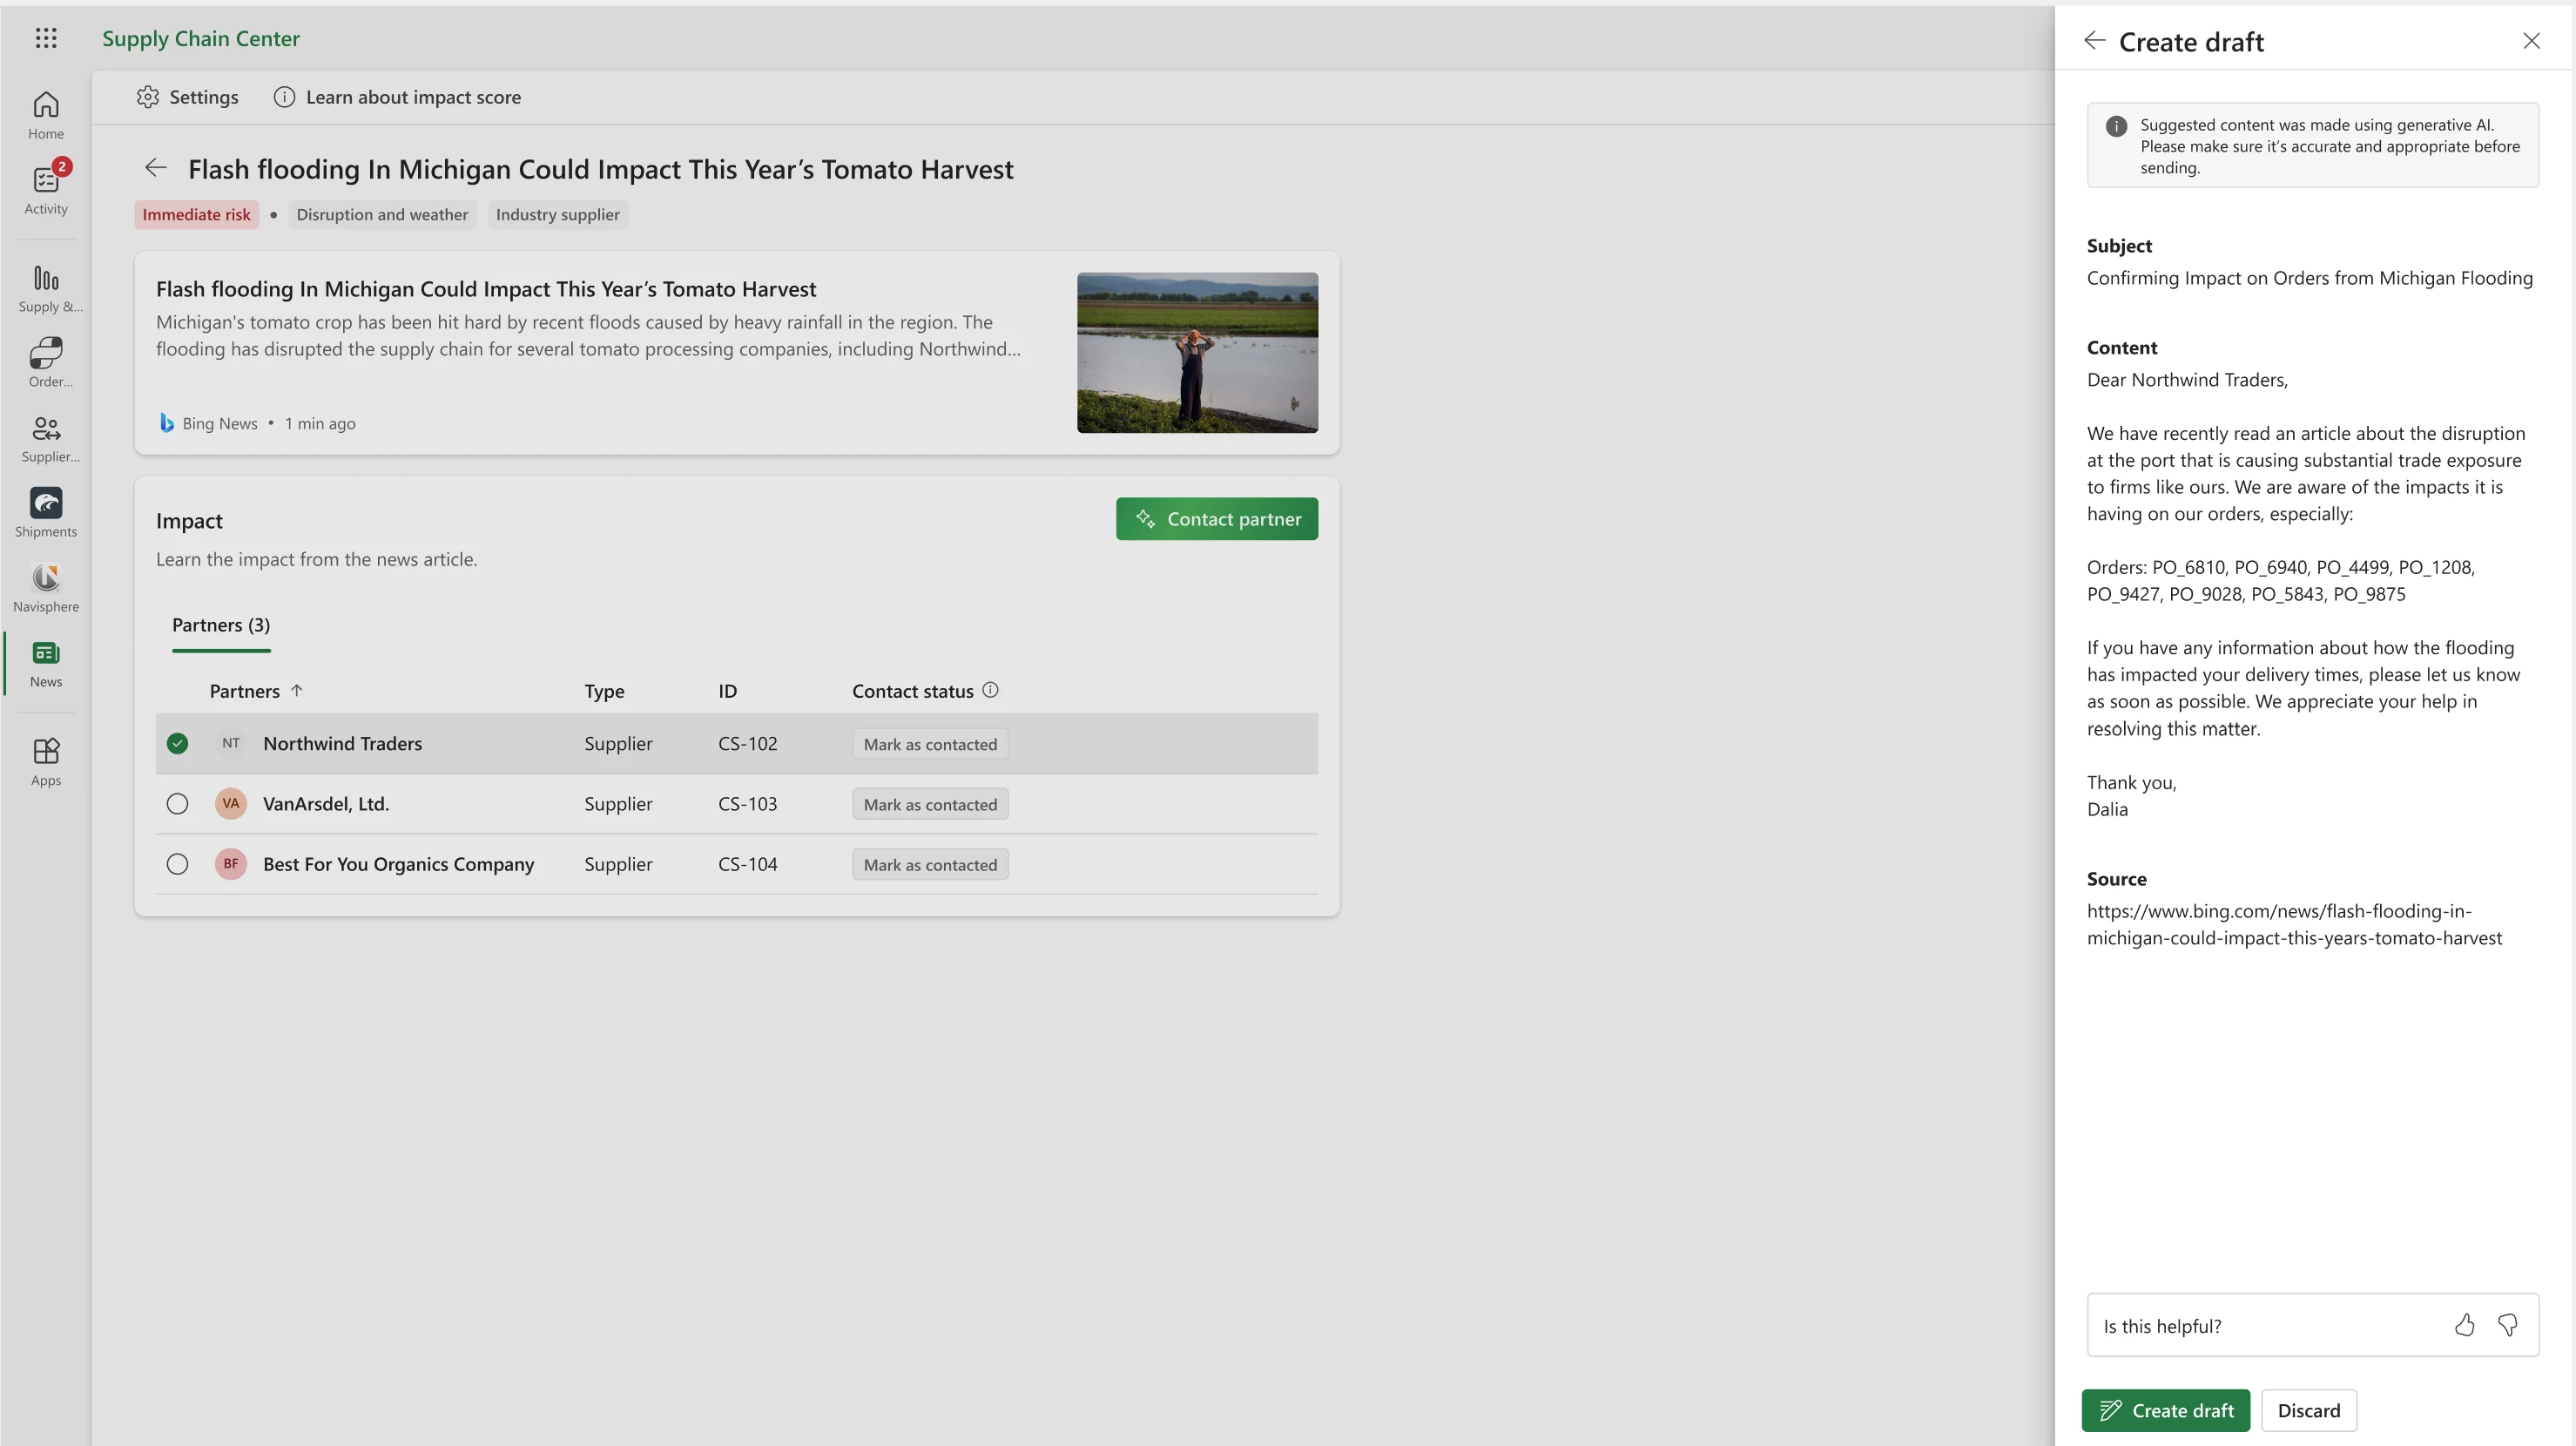Navigate to Home from the sidebar
The width and height of the screenshot is (2576, 1446).
pyautogui.click(x=46, y=113)
